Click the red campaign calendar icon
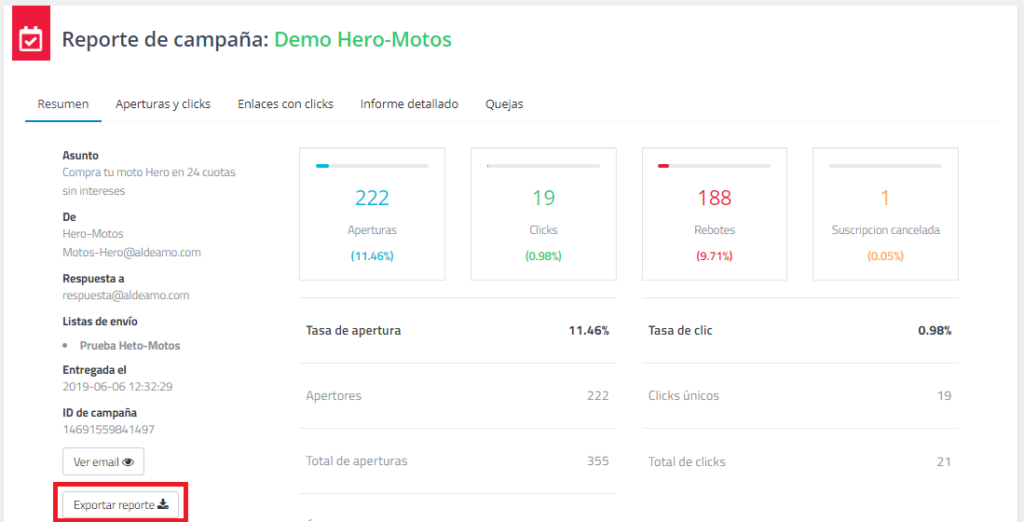The width and height of the screenshot is (1024, 522). coord(31,40)
